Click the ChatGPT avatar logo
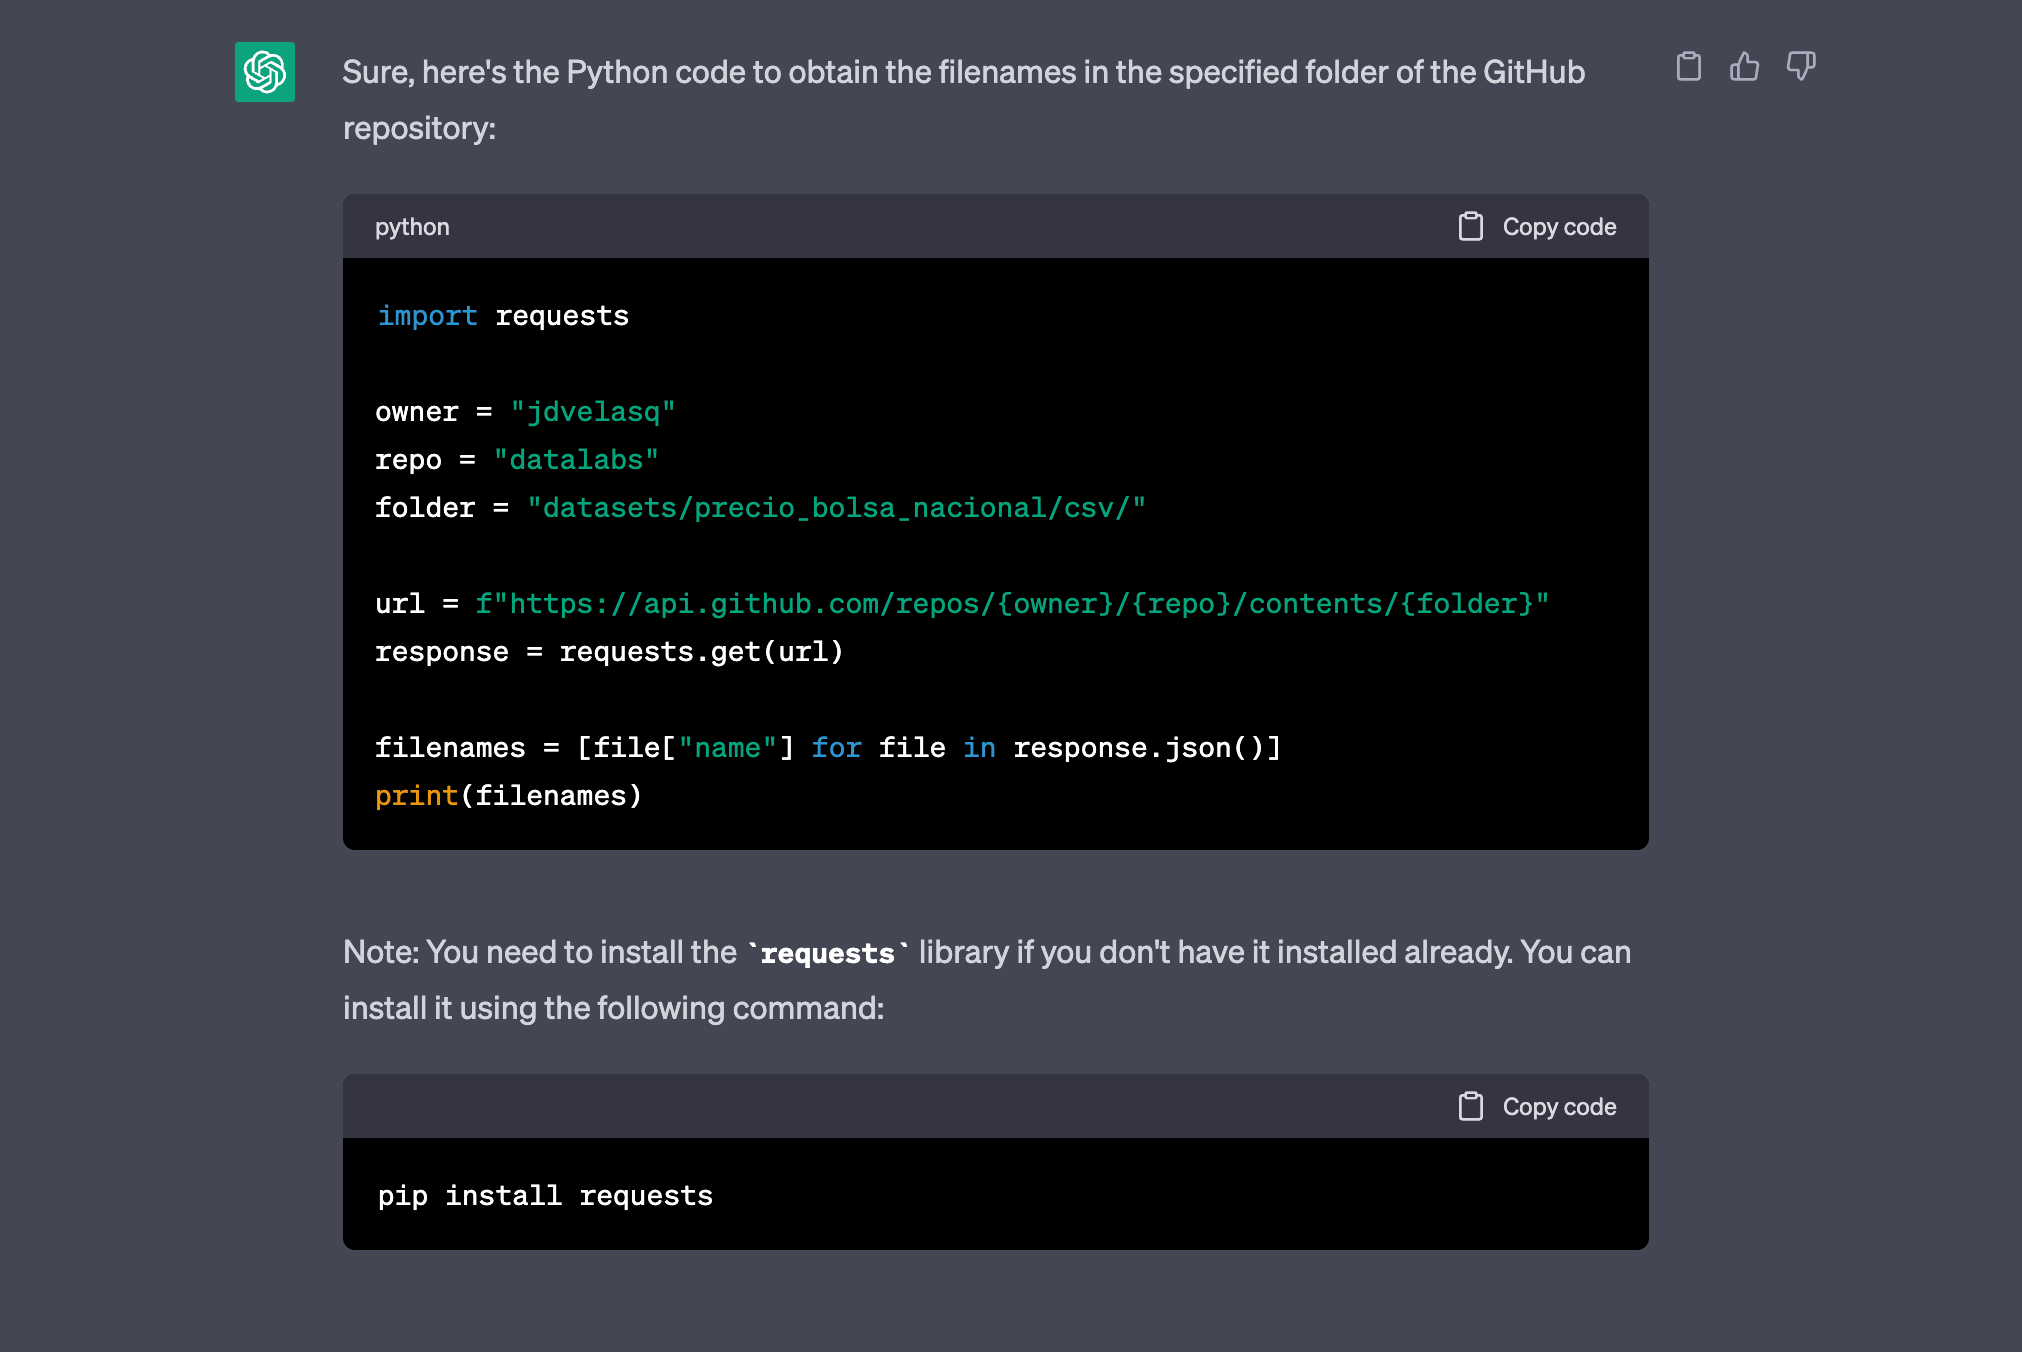The width and height of the screenshot is (2022, 1352). 265,72
